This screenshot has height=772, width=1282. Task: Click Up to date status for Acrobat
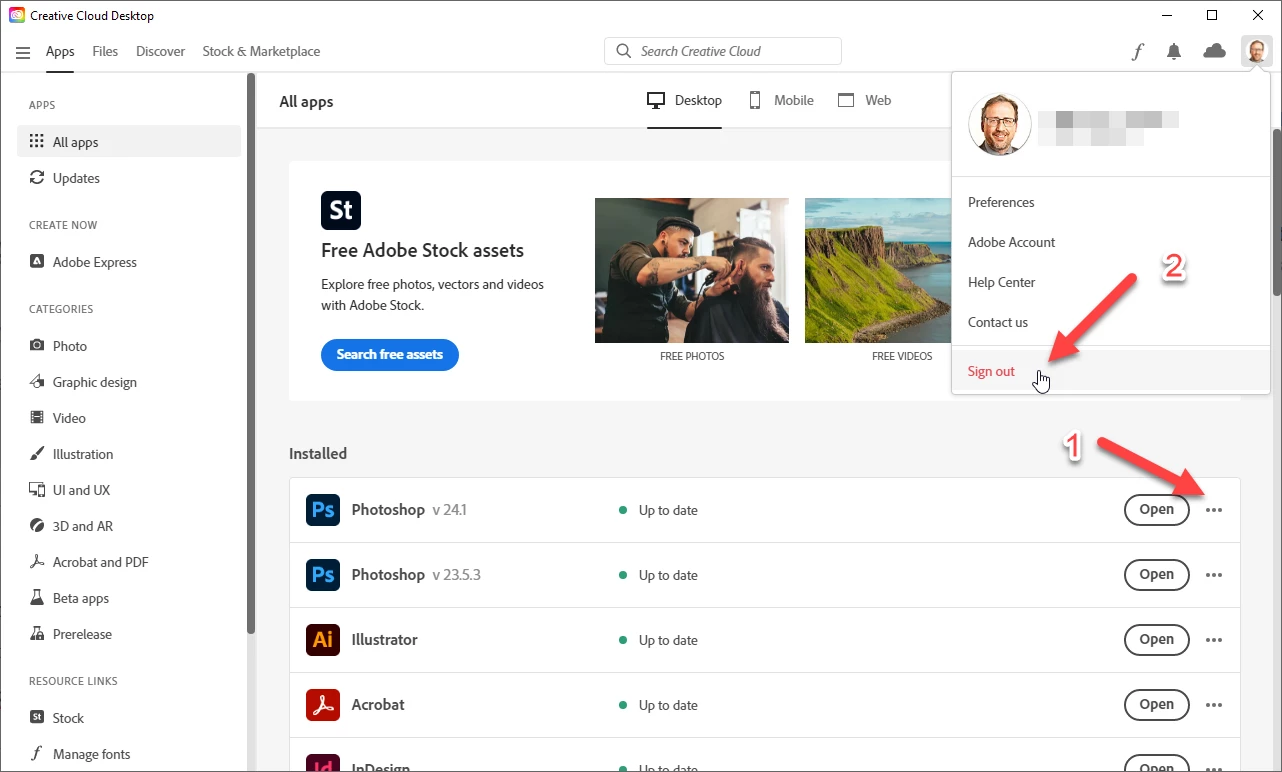coord(658,705)
